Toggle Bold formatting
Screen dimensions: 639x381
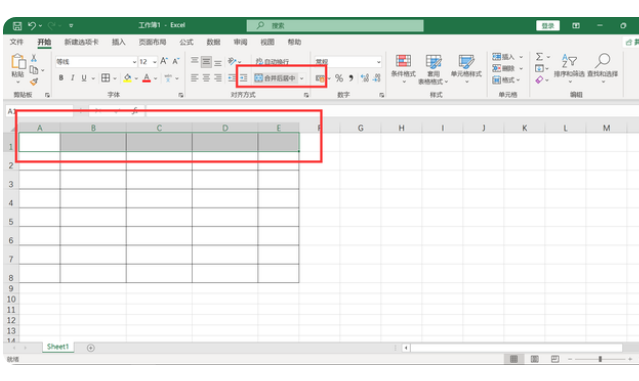pos(61,78)
